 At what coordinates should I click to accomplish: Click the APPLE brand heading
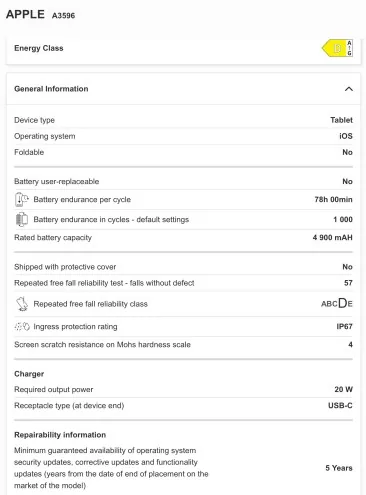(x=25, y=14)
